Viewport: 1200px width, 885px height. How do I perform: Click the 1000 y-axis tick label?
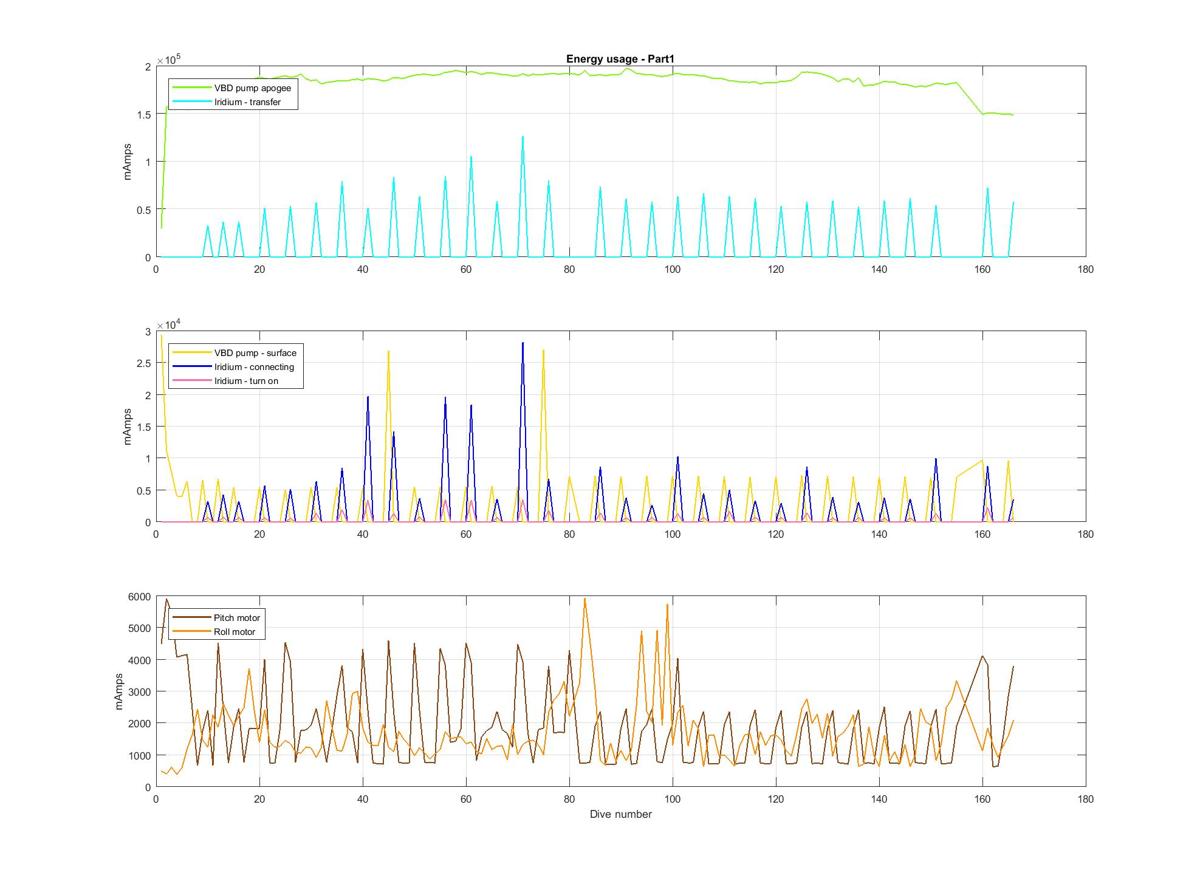coord(138,756)
